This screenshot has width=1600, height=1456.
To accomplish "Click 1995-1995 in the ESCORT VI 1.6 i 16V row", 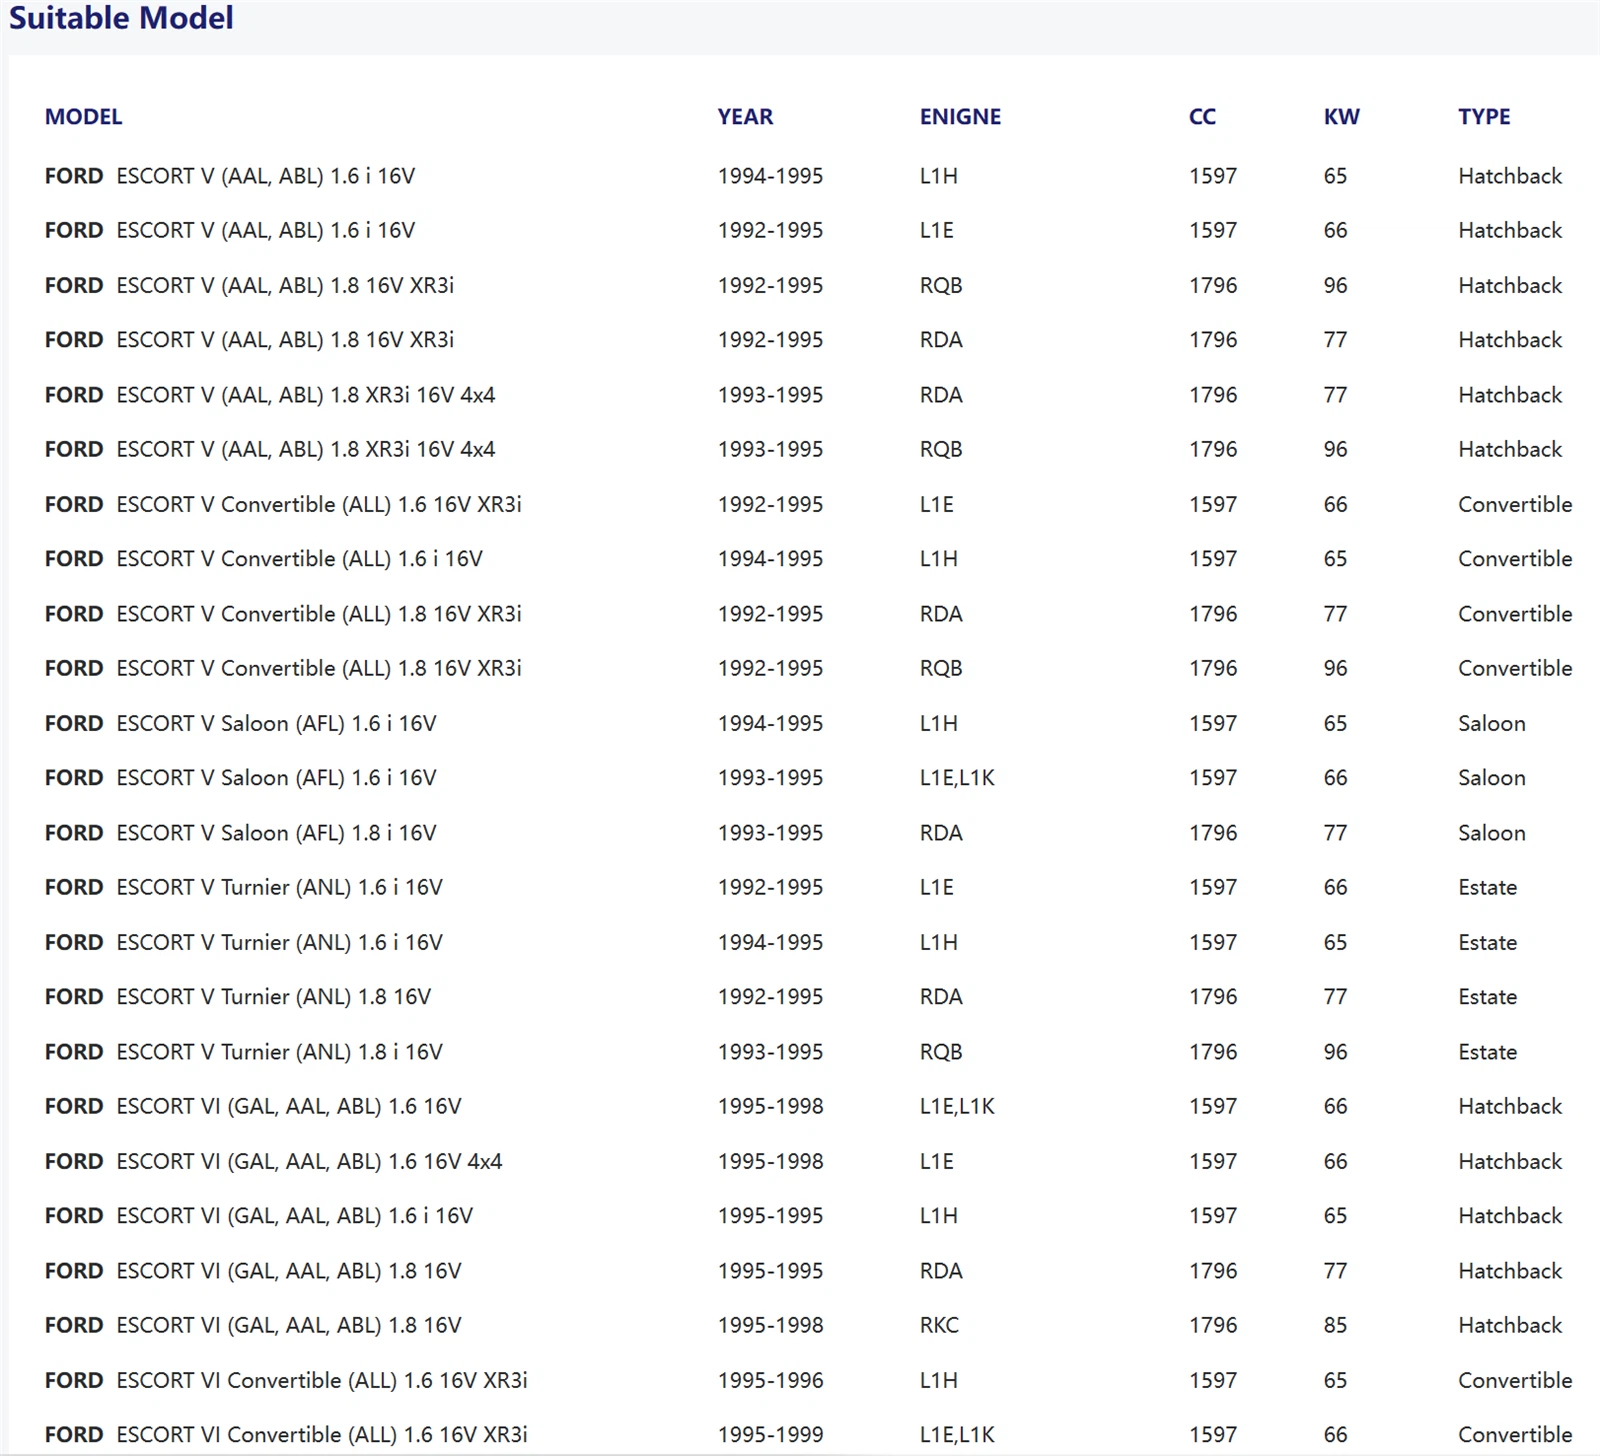I will tap(770, 1216).
